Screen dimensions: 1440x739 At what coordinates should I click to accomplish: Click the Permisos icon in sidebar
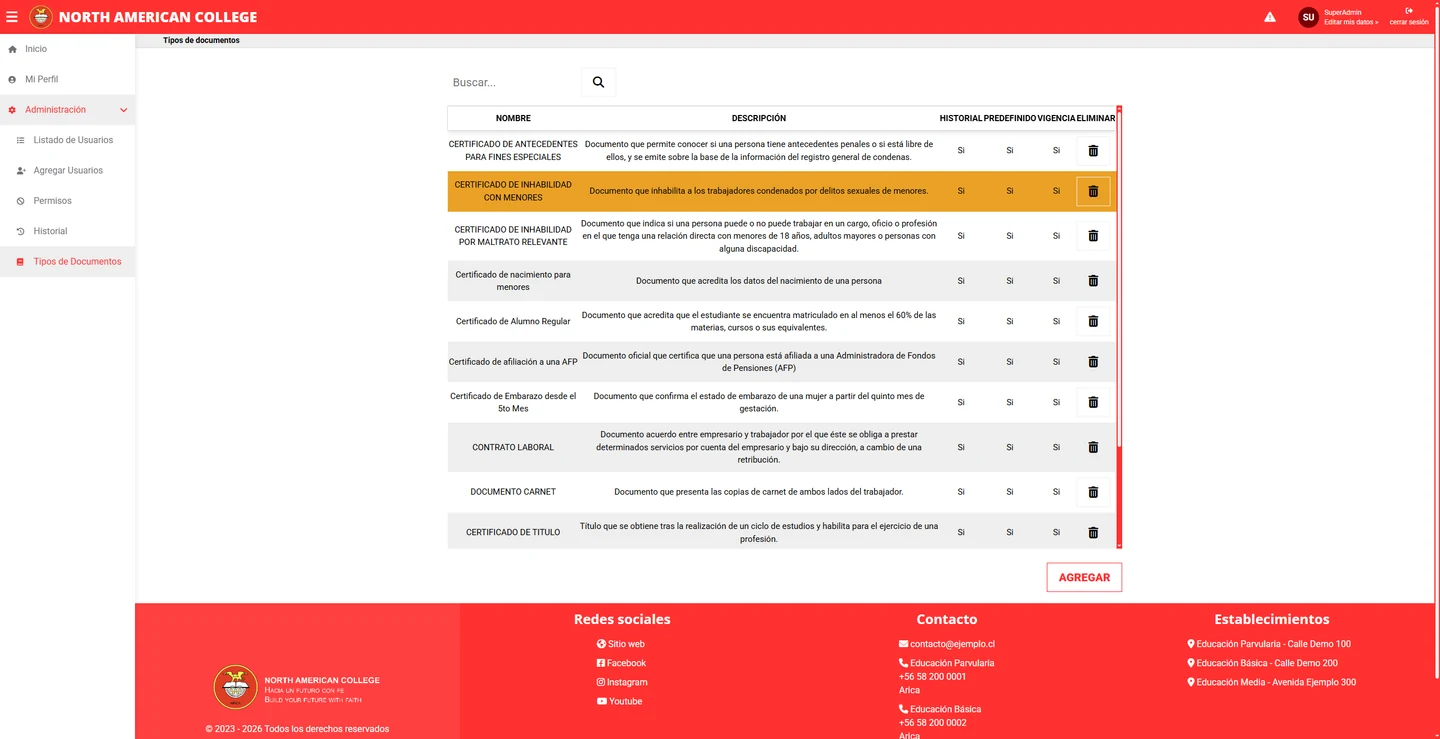pyautogui.click(x=21, y=201)
